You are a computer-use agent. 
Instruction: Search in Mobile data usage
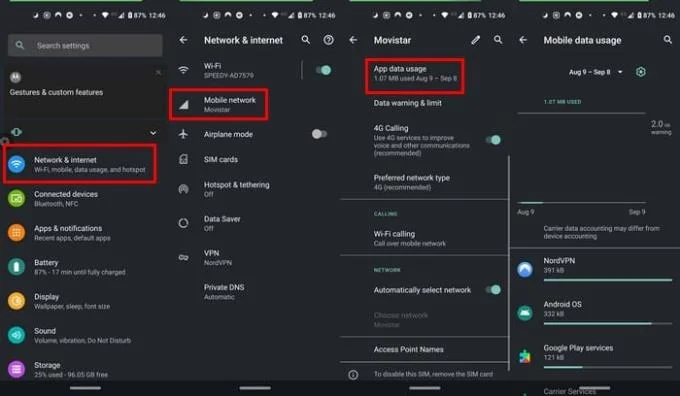coord(667,40)
